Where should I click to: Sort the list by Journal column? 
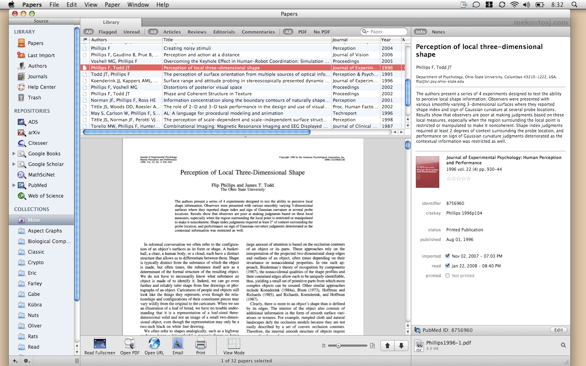[x=355, y=40]
